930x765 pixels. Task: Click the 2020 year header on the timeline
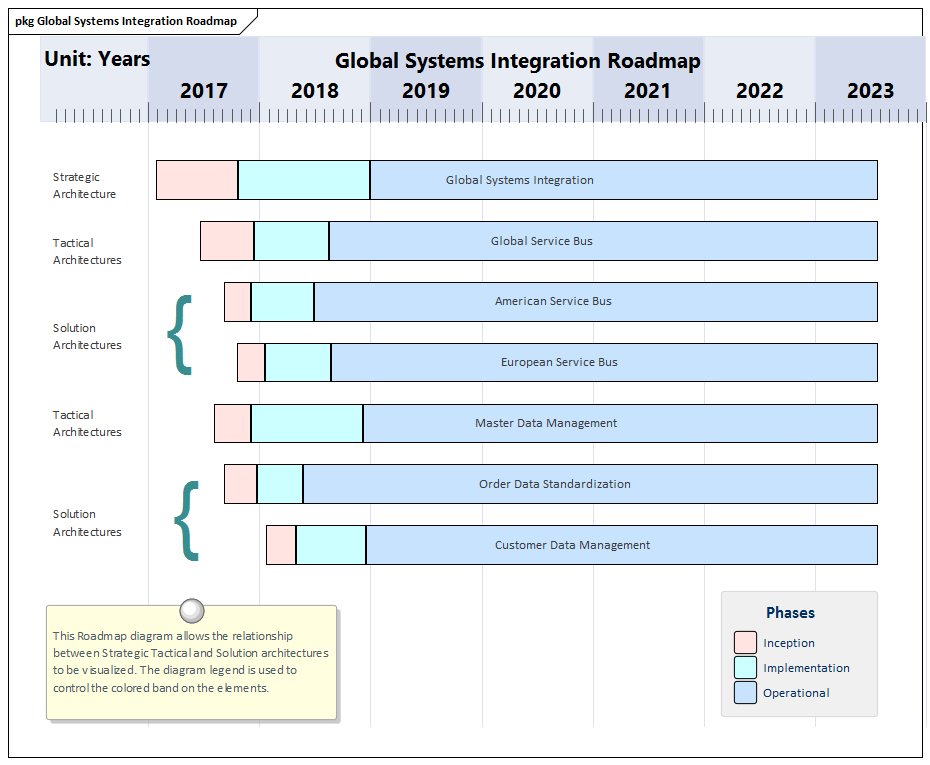[x=537, y=91]
